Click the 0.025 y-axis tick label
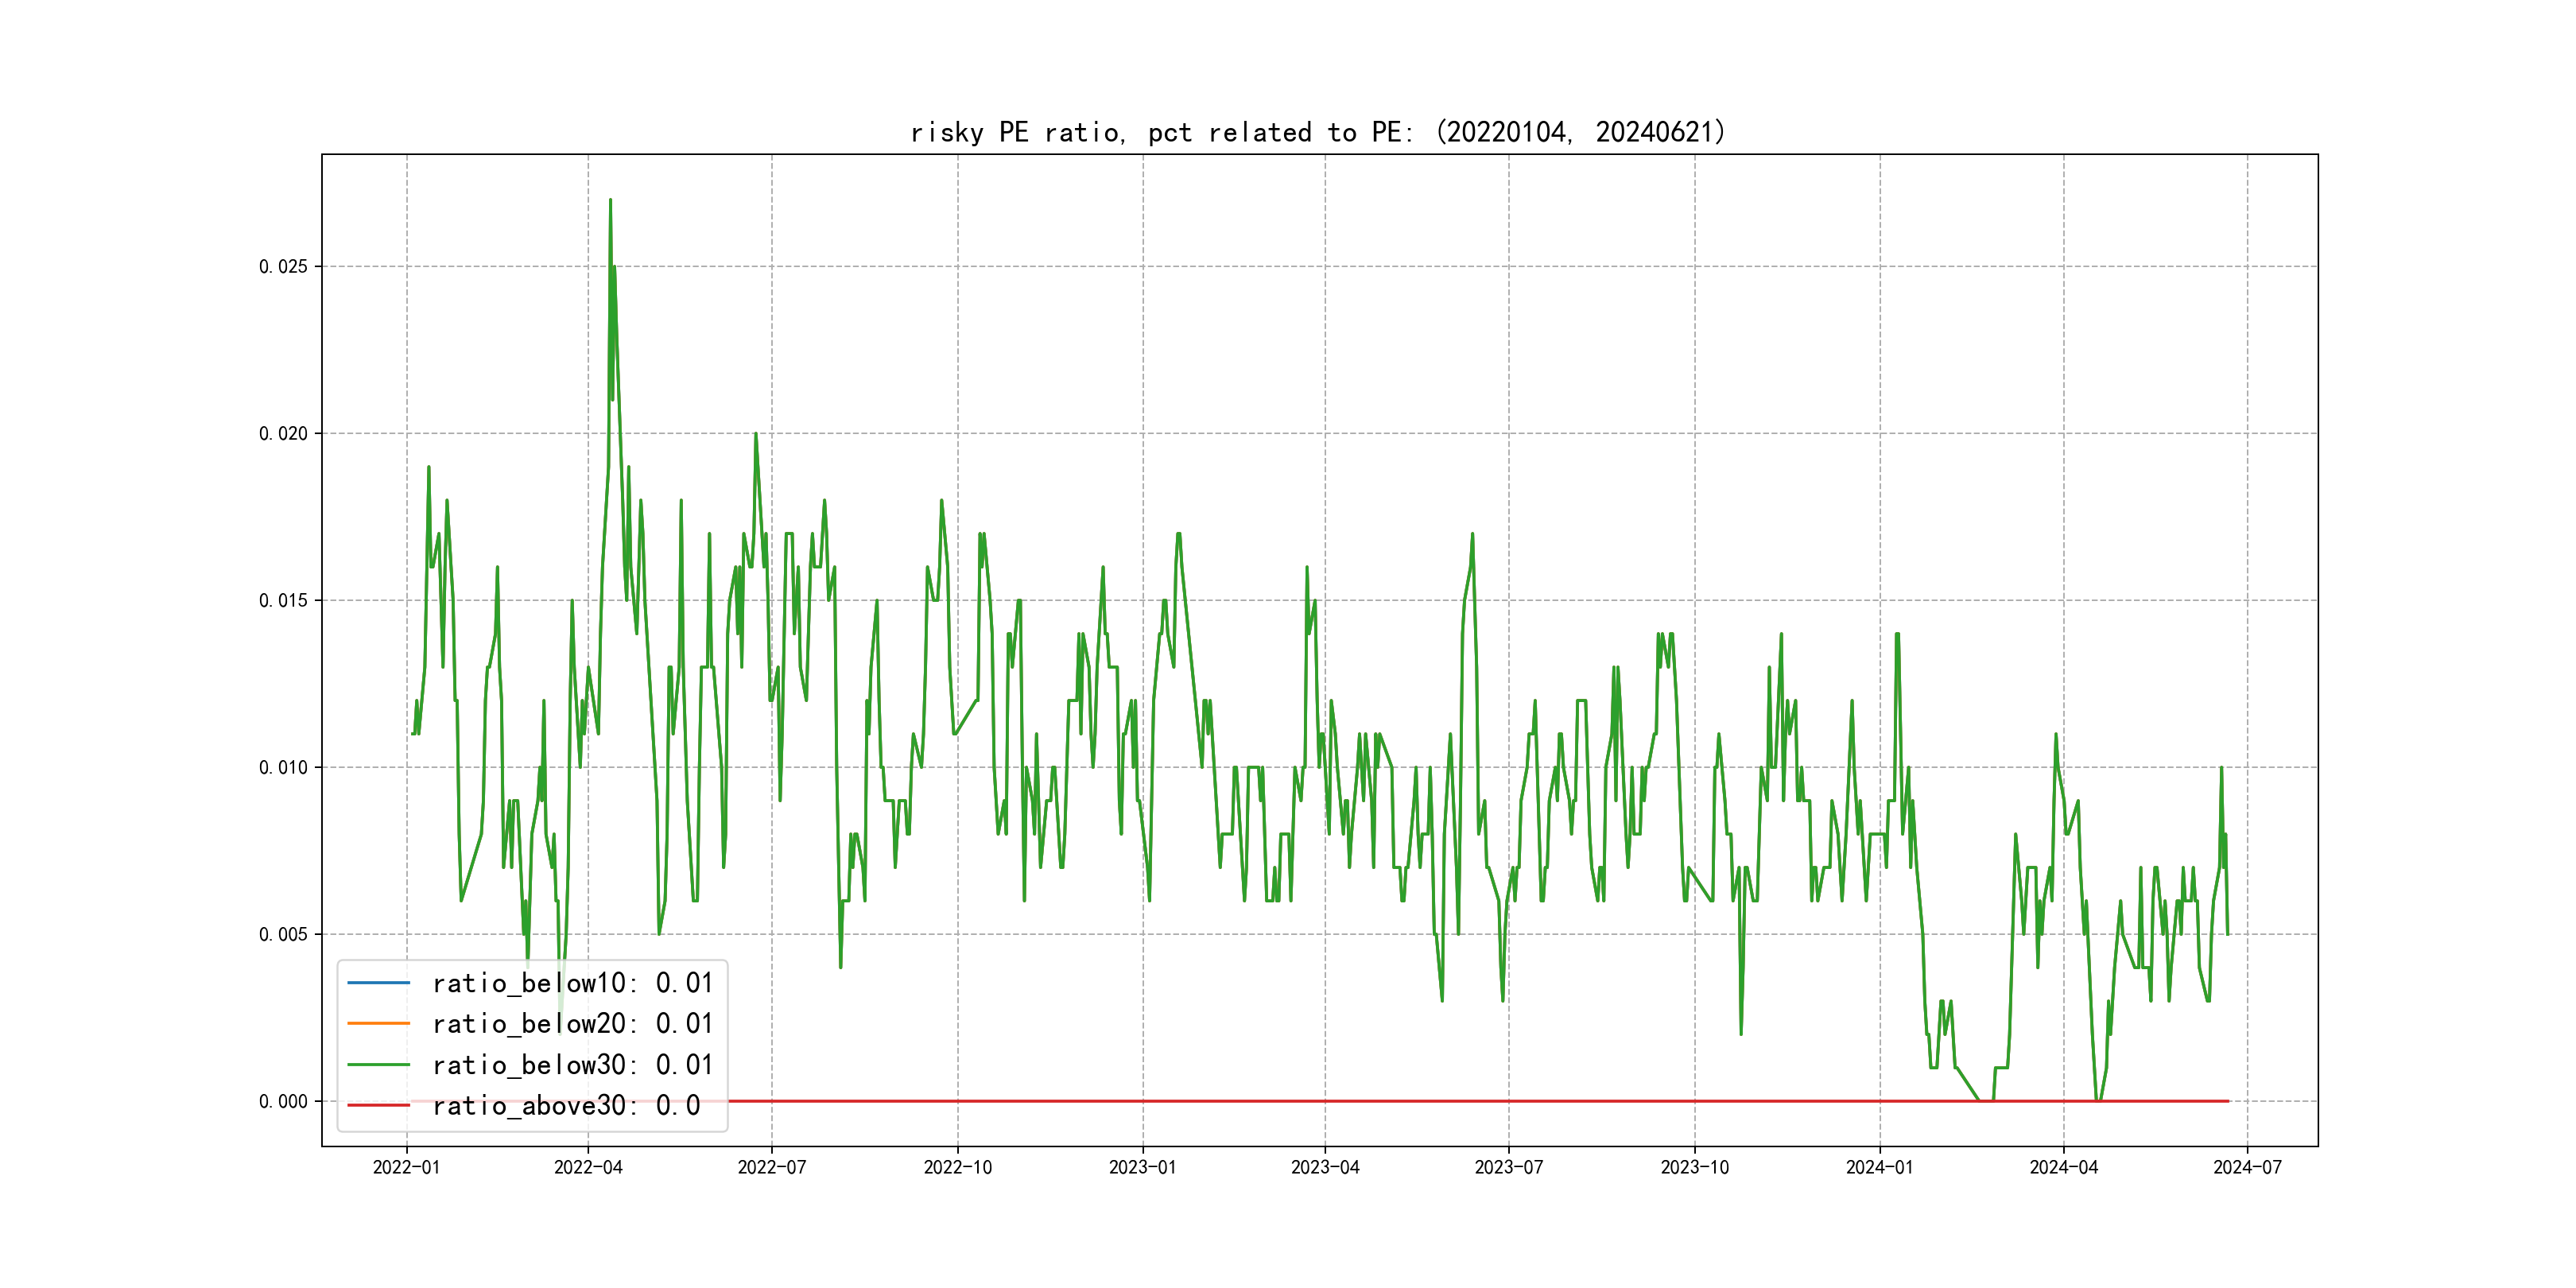This screenshot has height=1288, width=2576. point(283,266)
